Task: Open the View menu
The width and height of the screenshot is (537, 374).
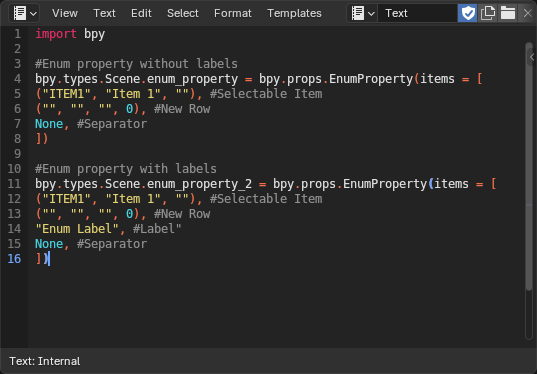Action: pos(65,13)
